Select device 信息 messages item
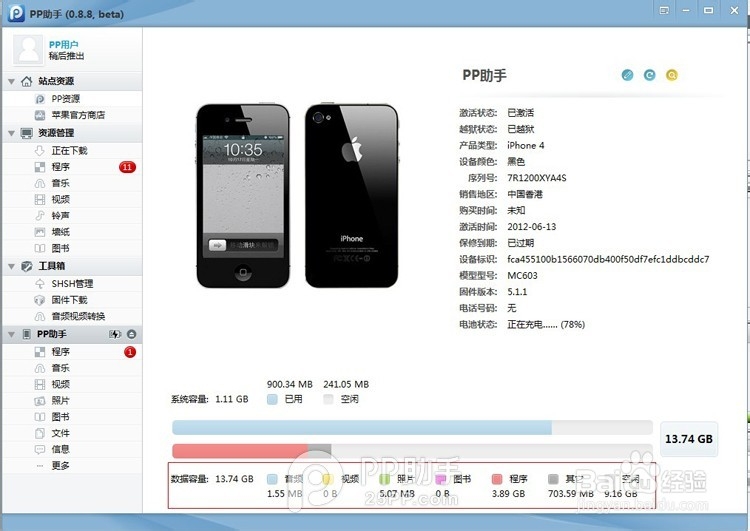750x531 pixels. [x=72, y=450]
